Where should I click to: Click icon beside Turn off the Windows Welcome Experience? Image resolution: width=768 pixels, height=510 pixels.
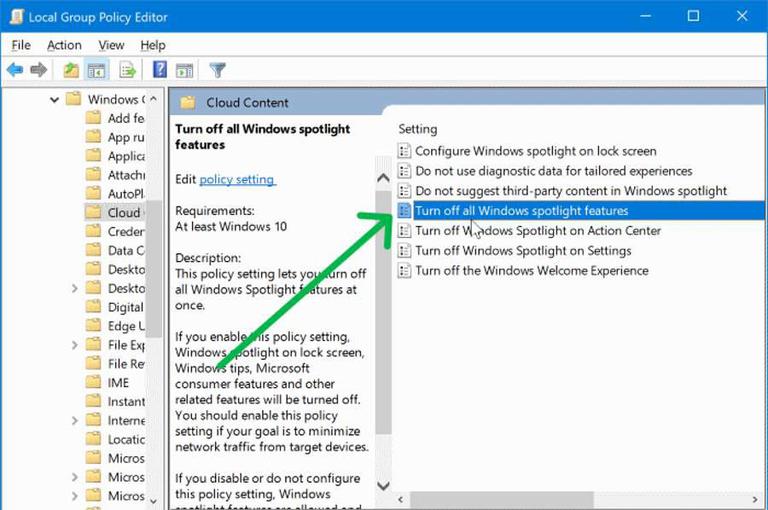[404, 270]
